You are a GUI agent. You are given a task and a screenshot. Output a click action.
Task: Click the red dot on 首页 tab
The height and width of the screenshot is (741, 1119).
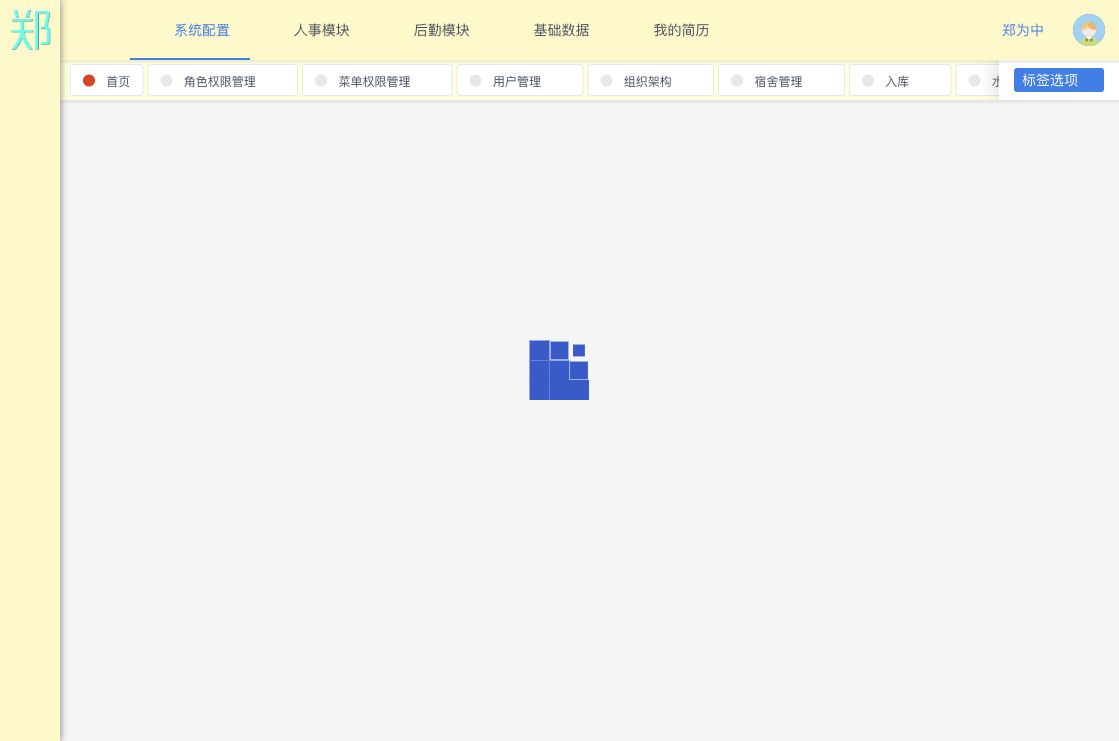(89, 81)
